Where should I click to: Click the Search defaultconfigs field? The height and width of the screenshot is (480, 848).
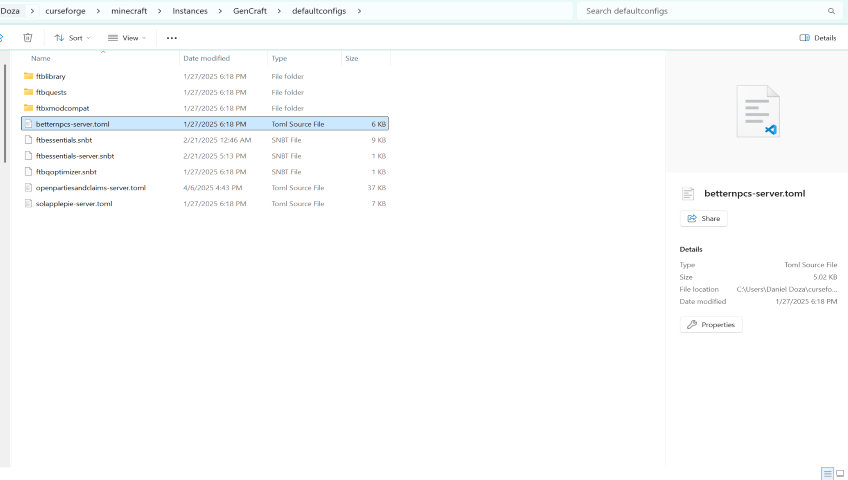point(700,11)
